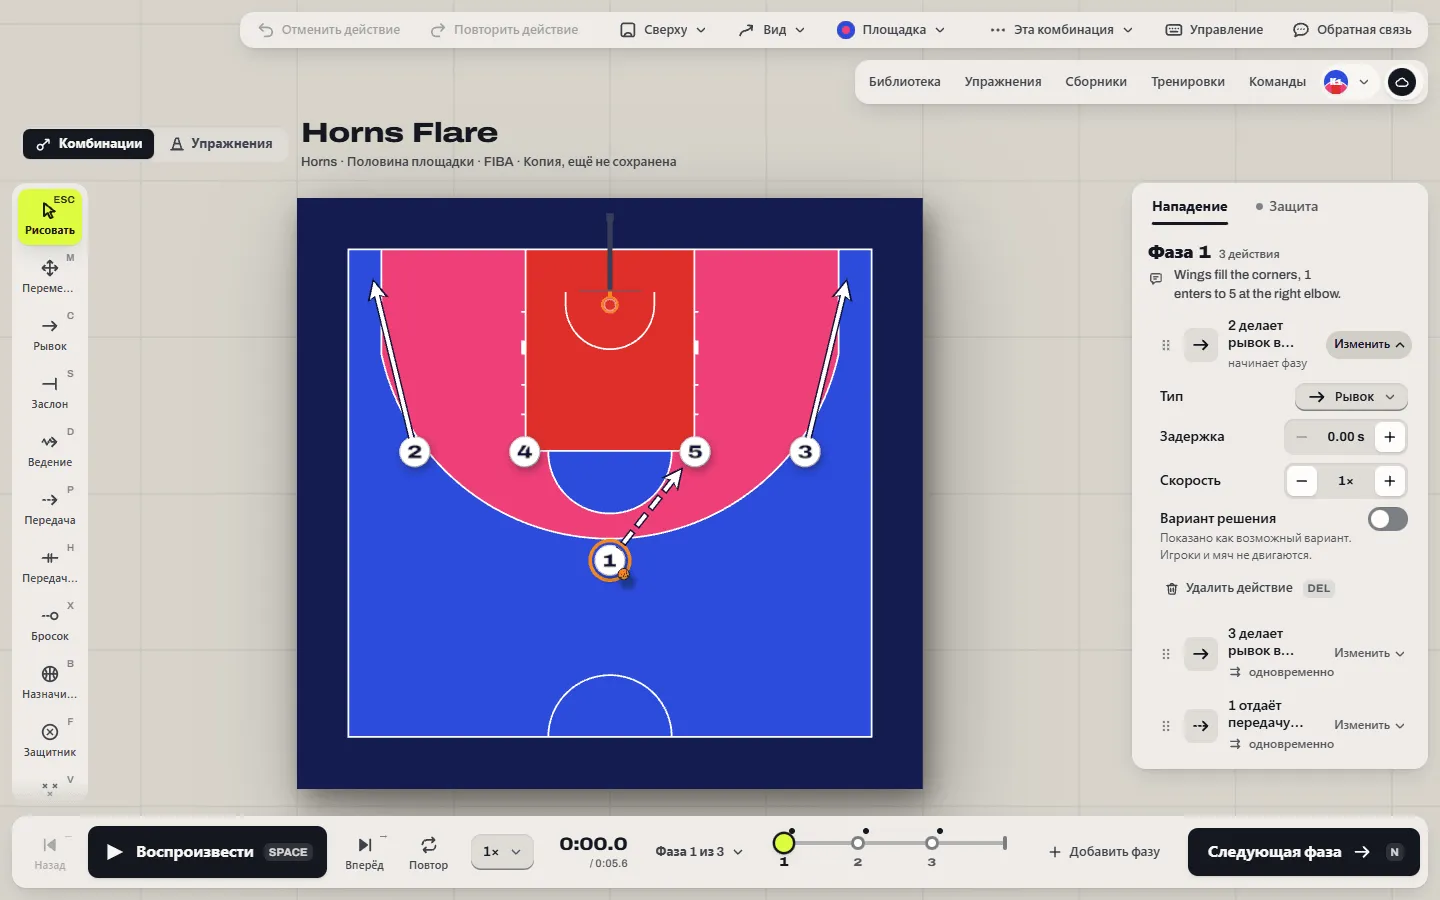The image size is (1440, 900).
Task: Choose the ball assign tool
Action: (x=50, y=681)
